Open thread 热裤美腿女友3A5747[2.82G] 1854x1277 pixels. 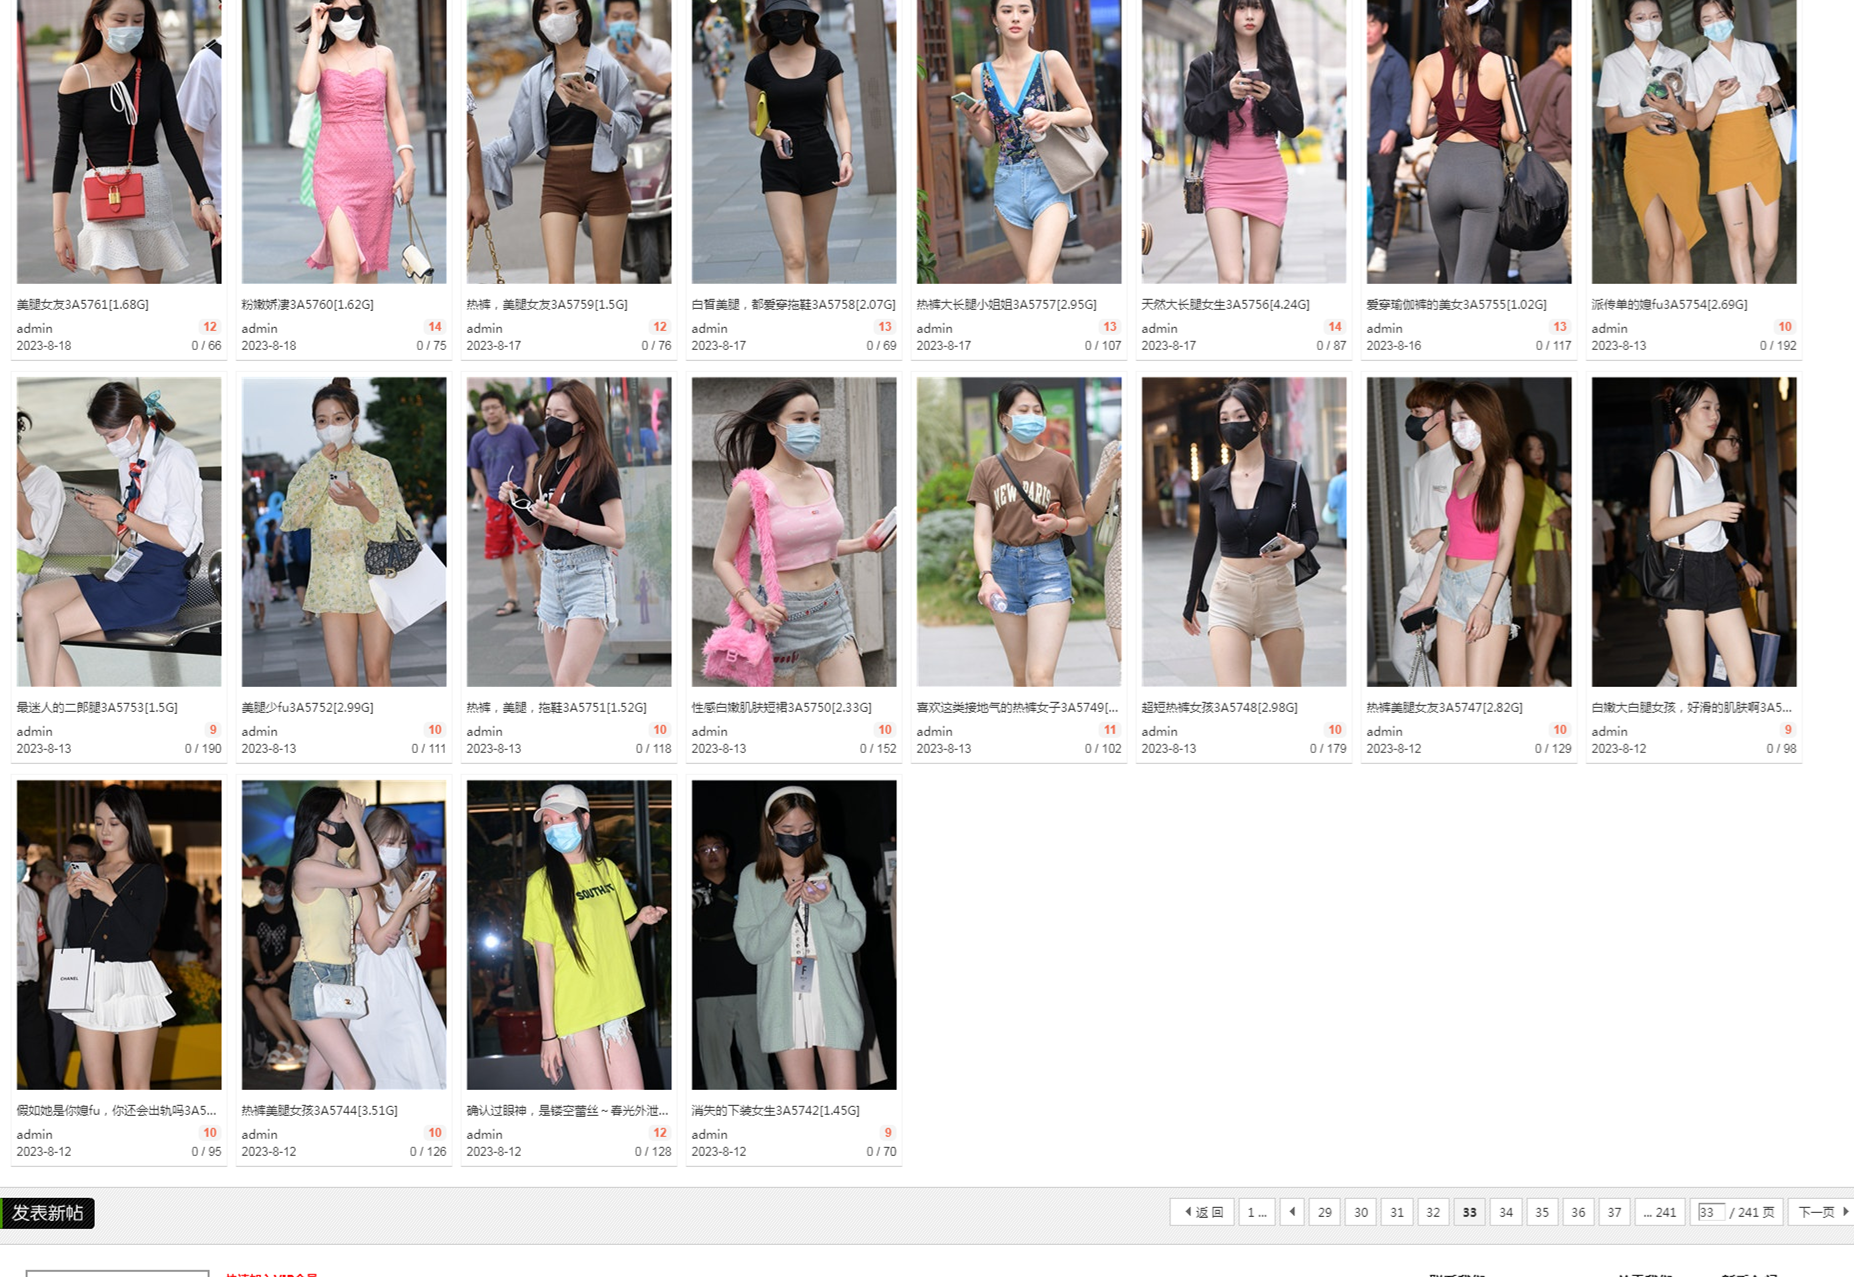click(x=1444, y=707)
